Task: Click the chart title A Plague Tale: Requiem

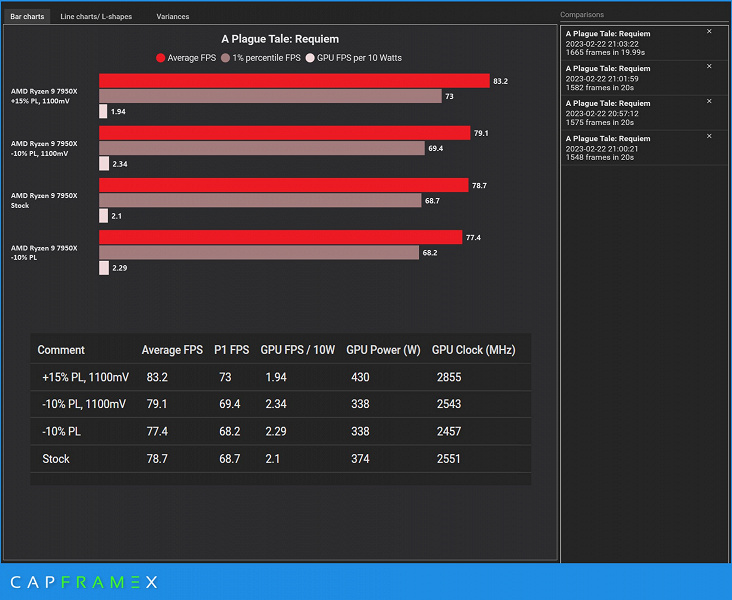Action: tap(280, 39)
